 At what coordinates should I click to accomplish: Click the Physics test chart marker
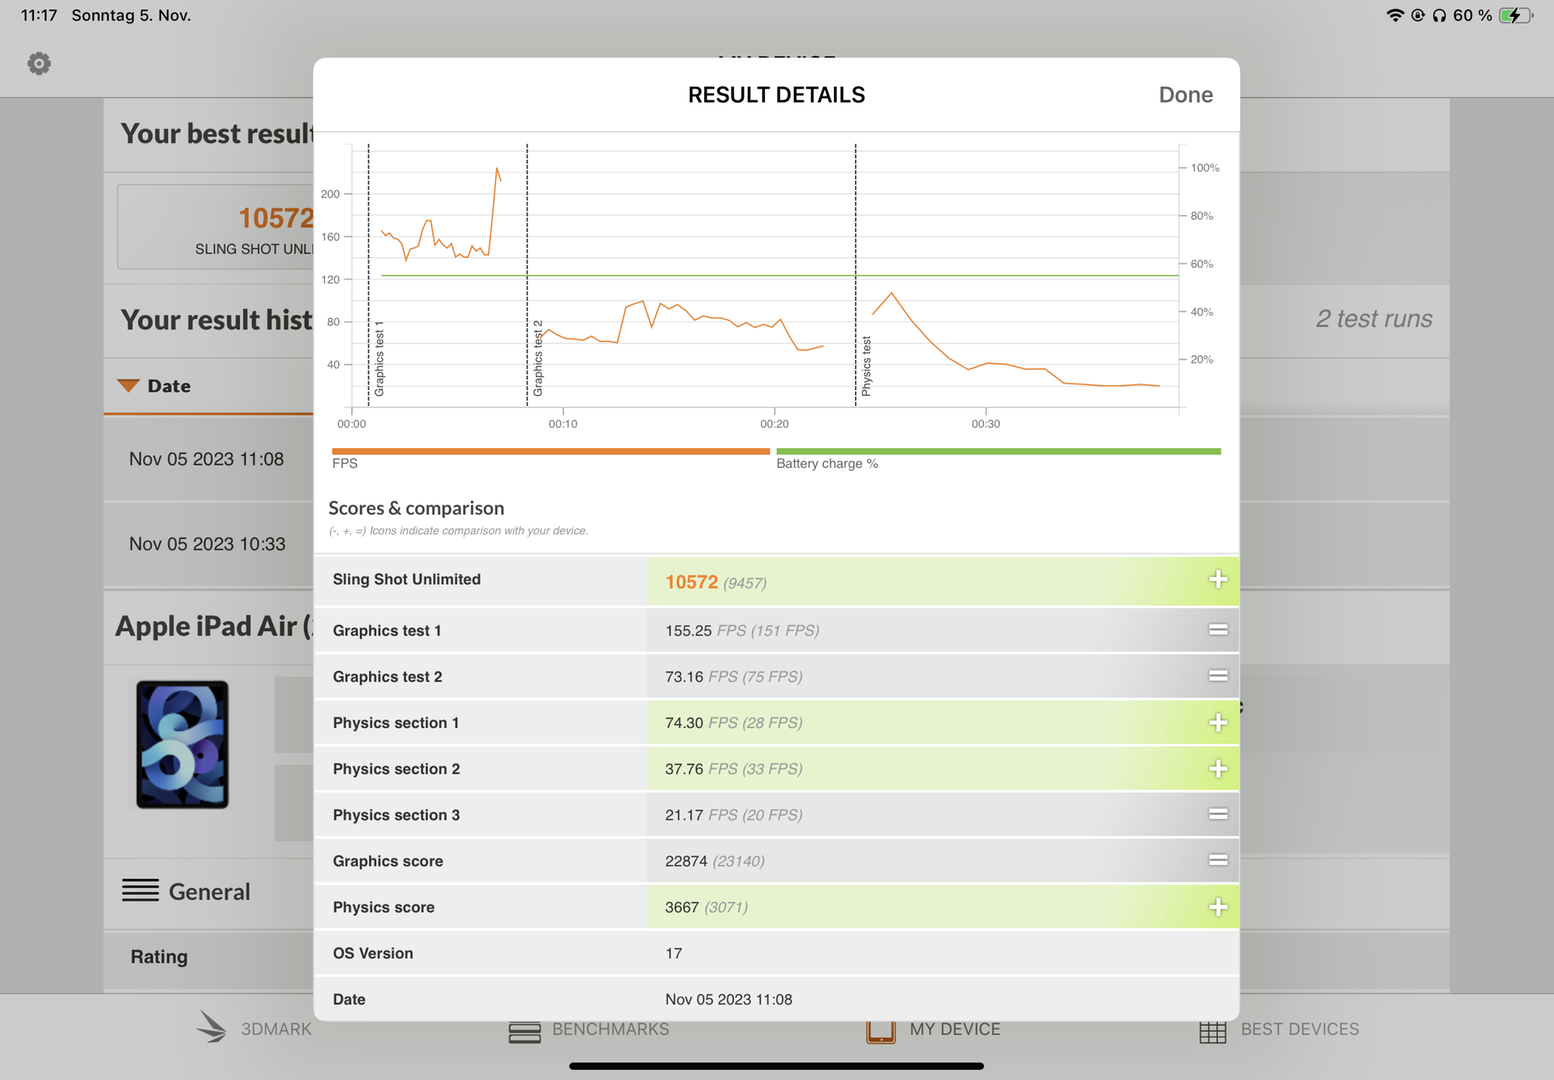coord(866,366)
